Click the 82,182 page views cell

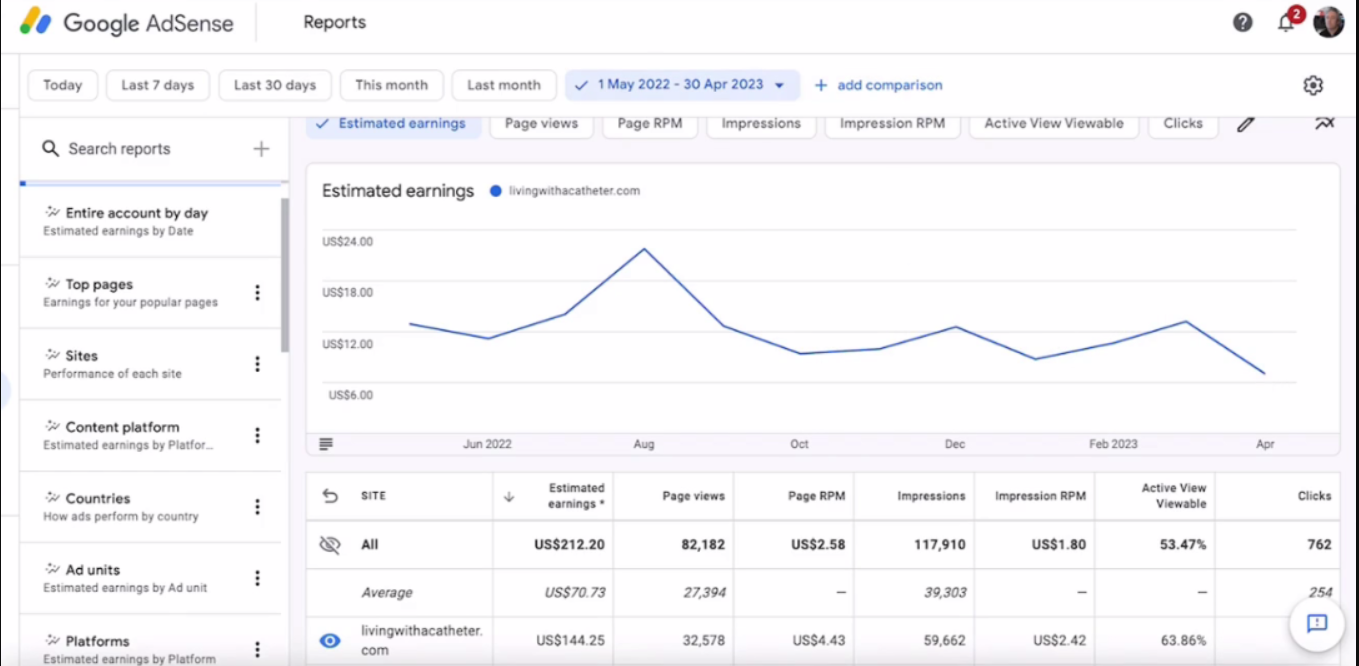pyautogui.click(x=702, y=545)
